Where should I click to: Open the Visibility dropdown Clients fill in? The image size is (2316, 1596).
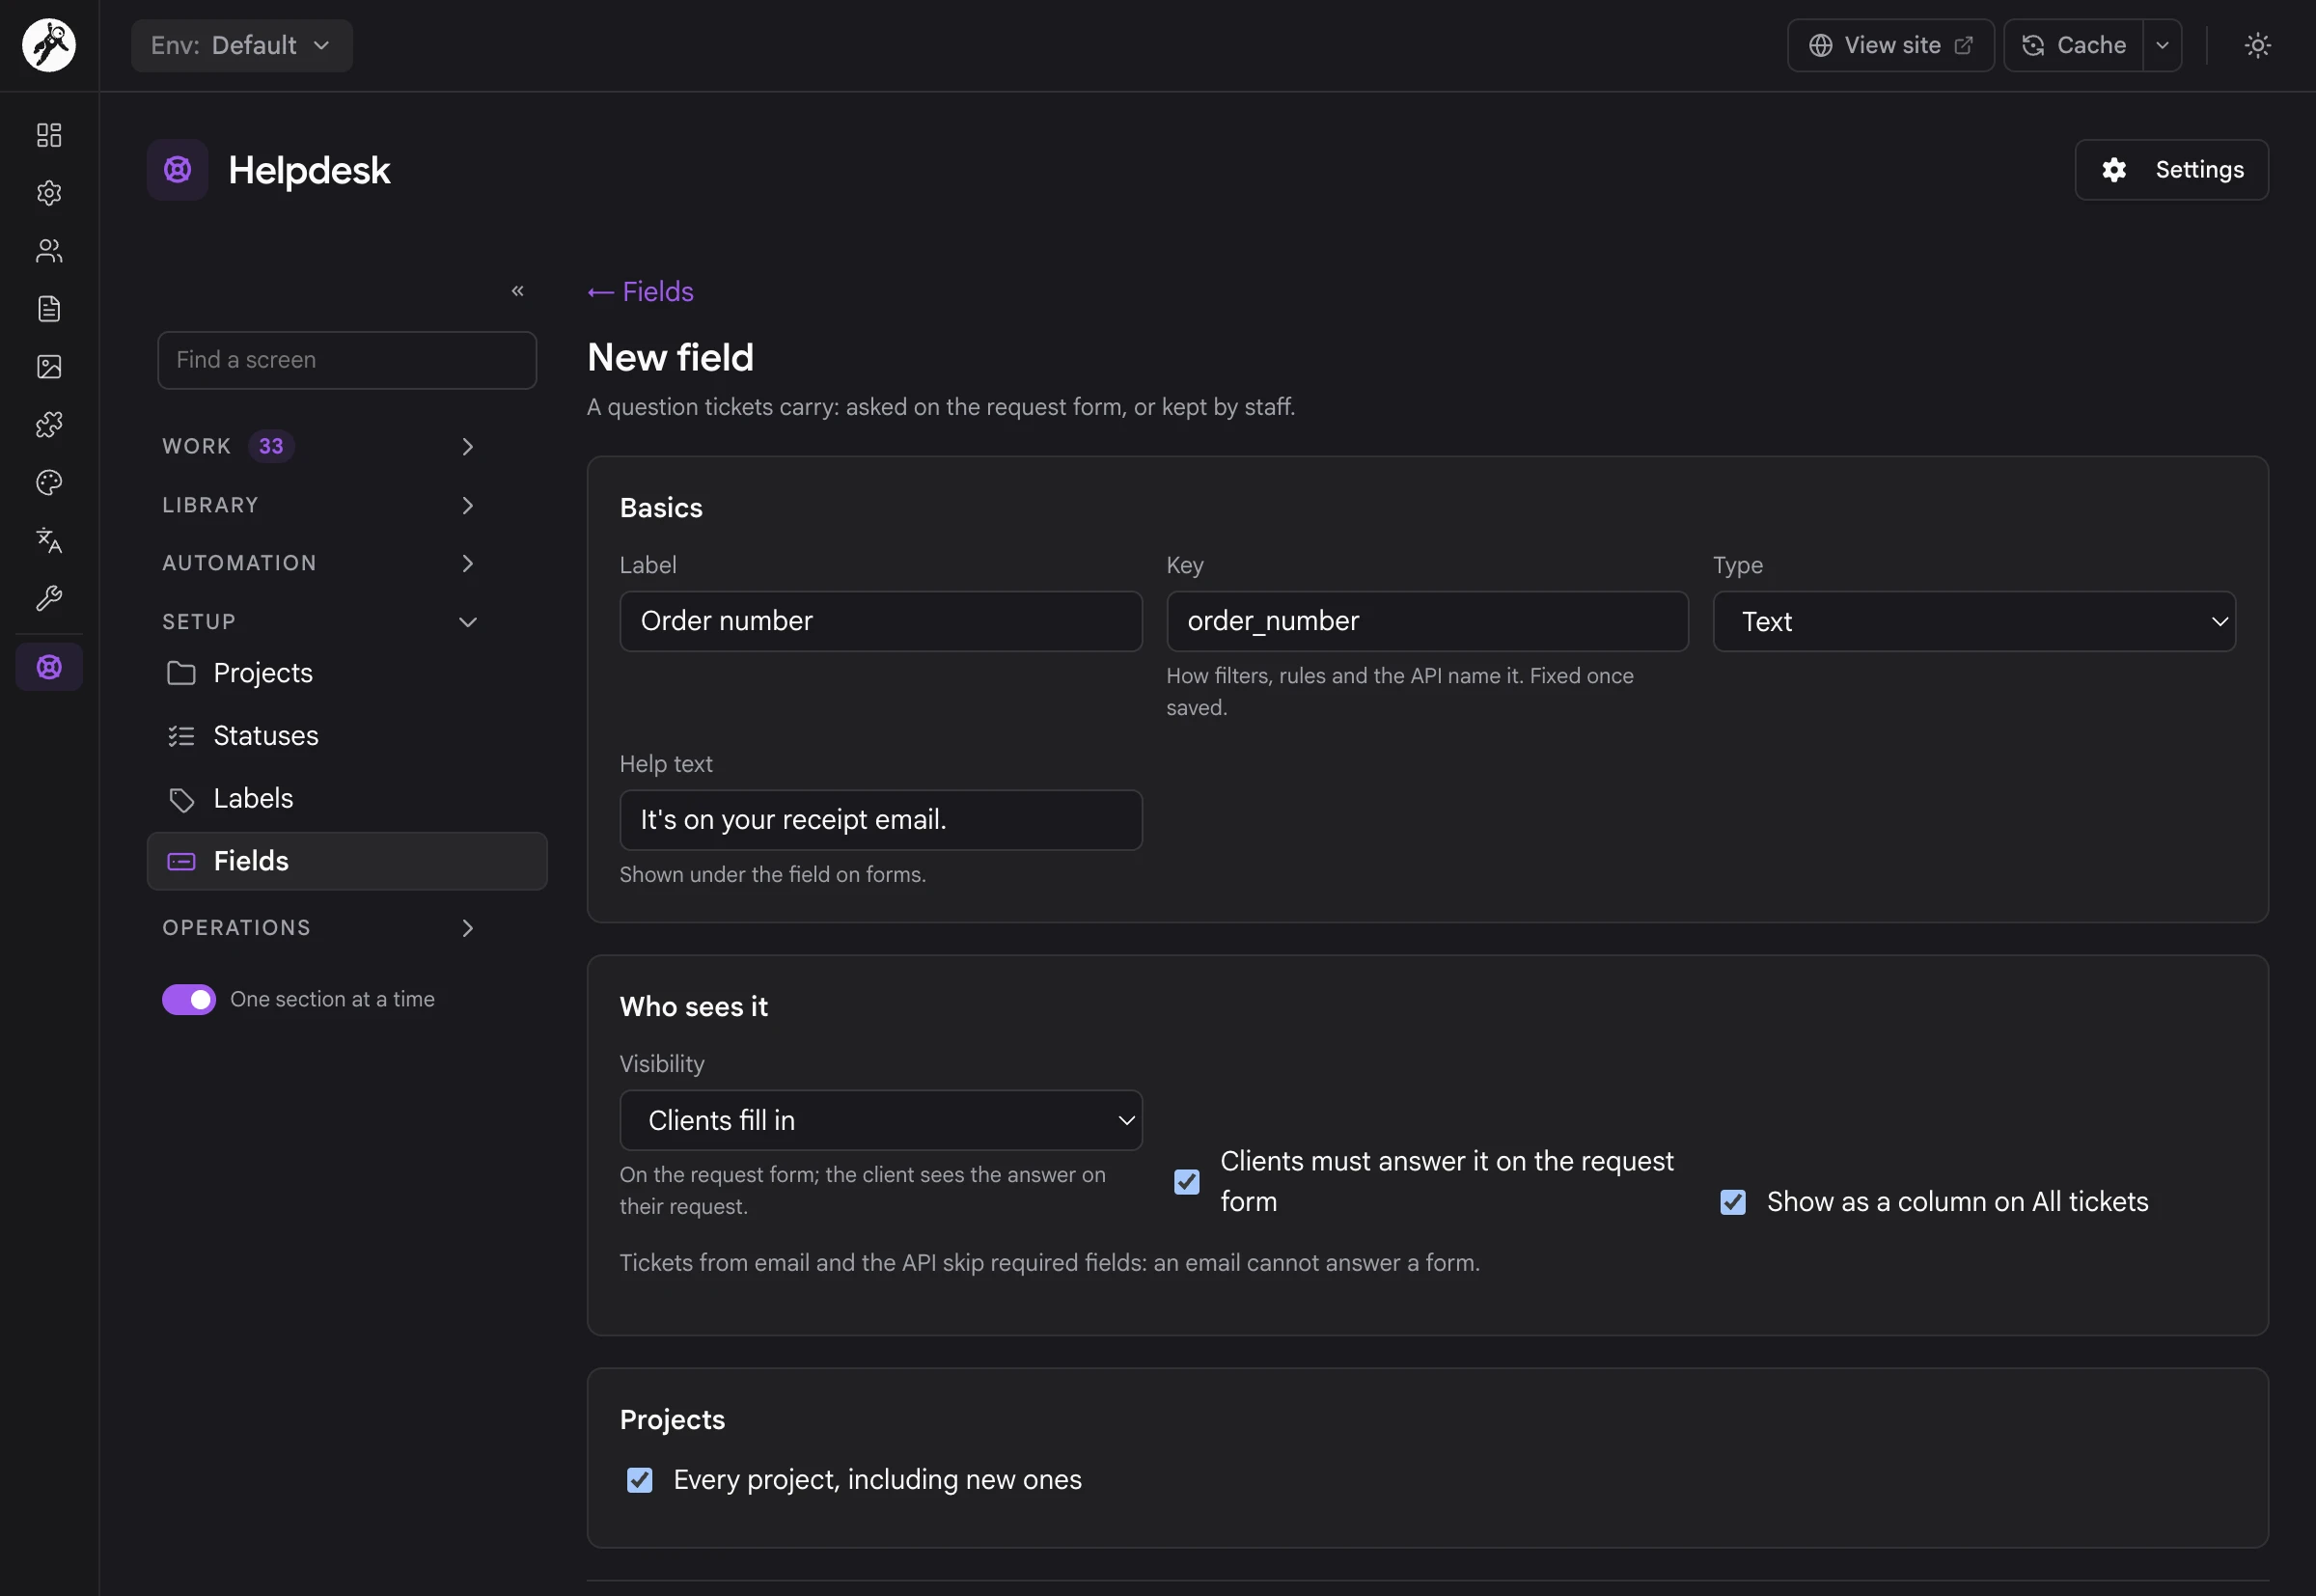click(881, 1121)
